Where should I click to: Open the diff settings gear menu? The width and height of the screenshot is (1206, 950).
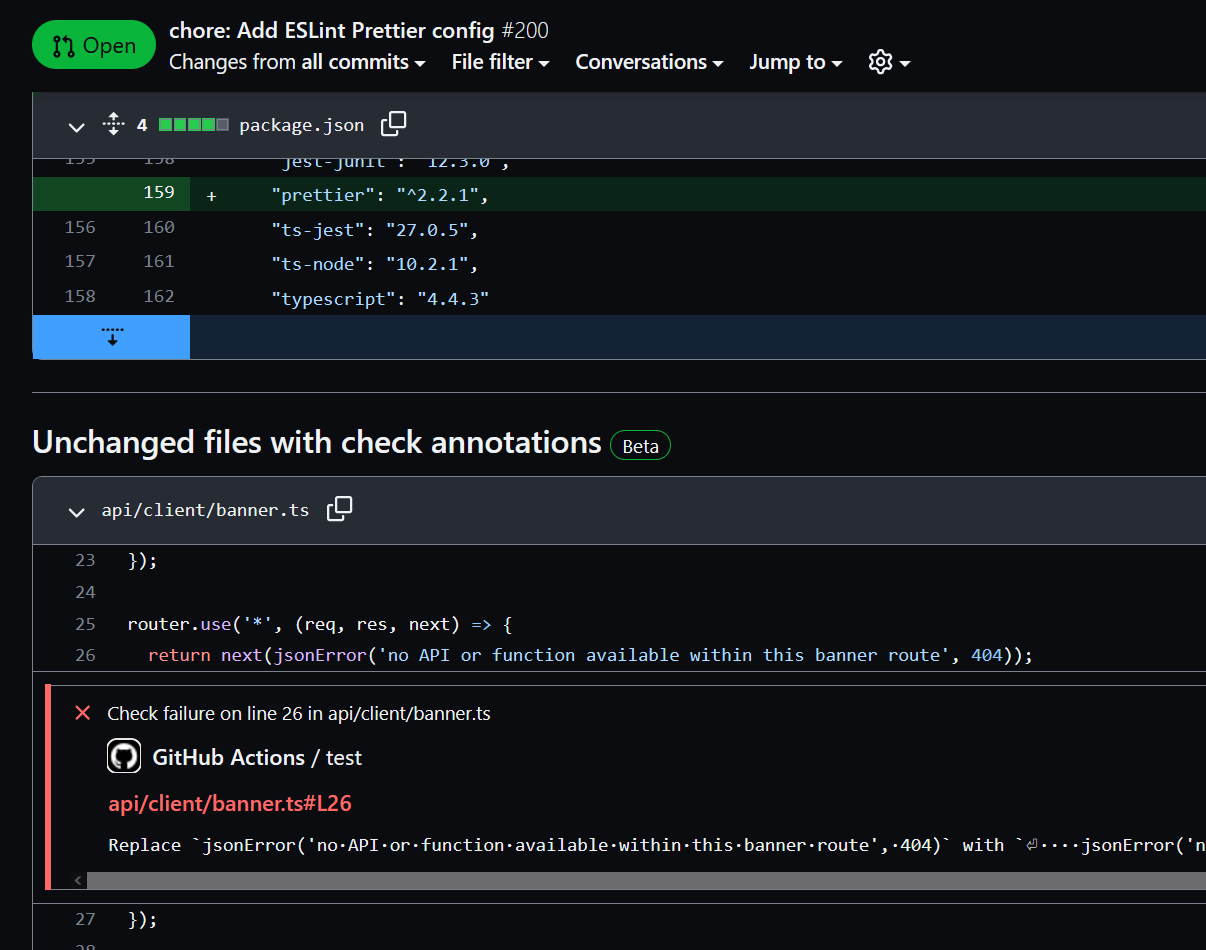889,62
